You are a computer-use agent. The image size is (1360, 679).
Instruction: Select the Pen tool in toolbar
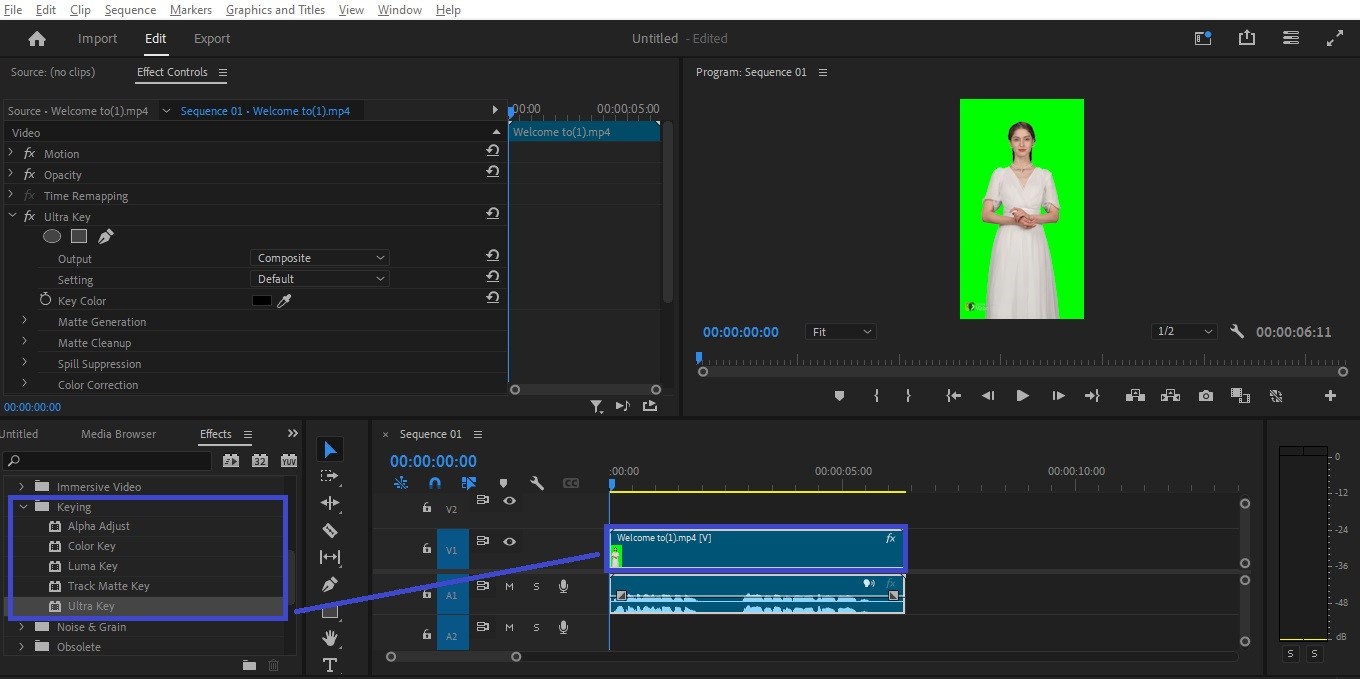(330, 584)
